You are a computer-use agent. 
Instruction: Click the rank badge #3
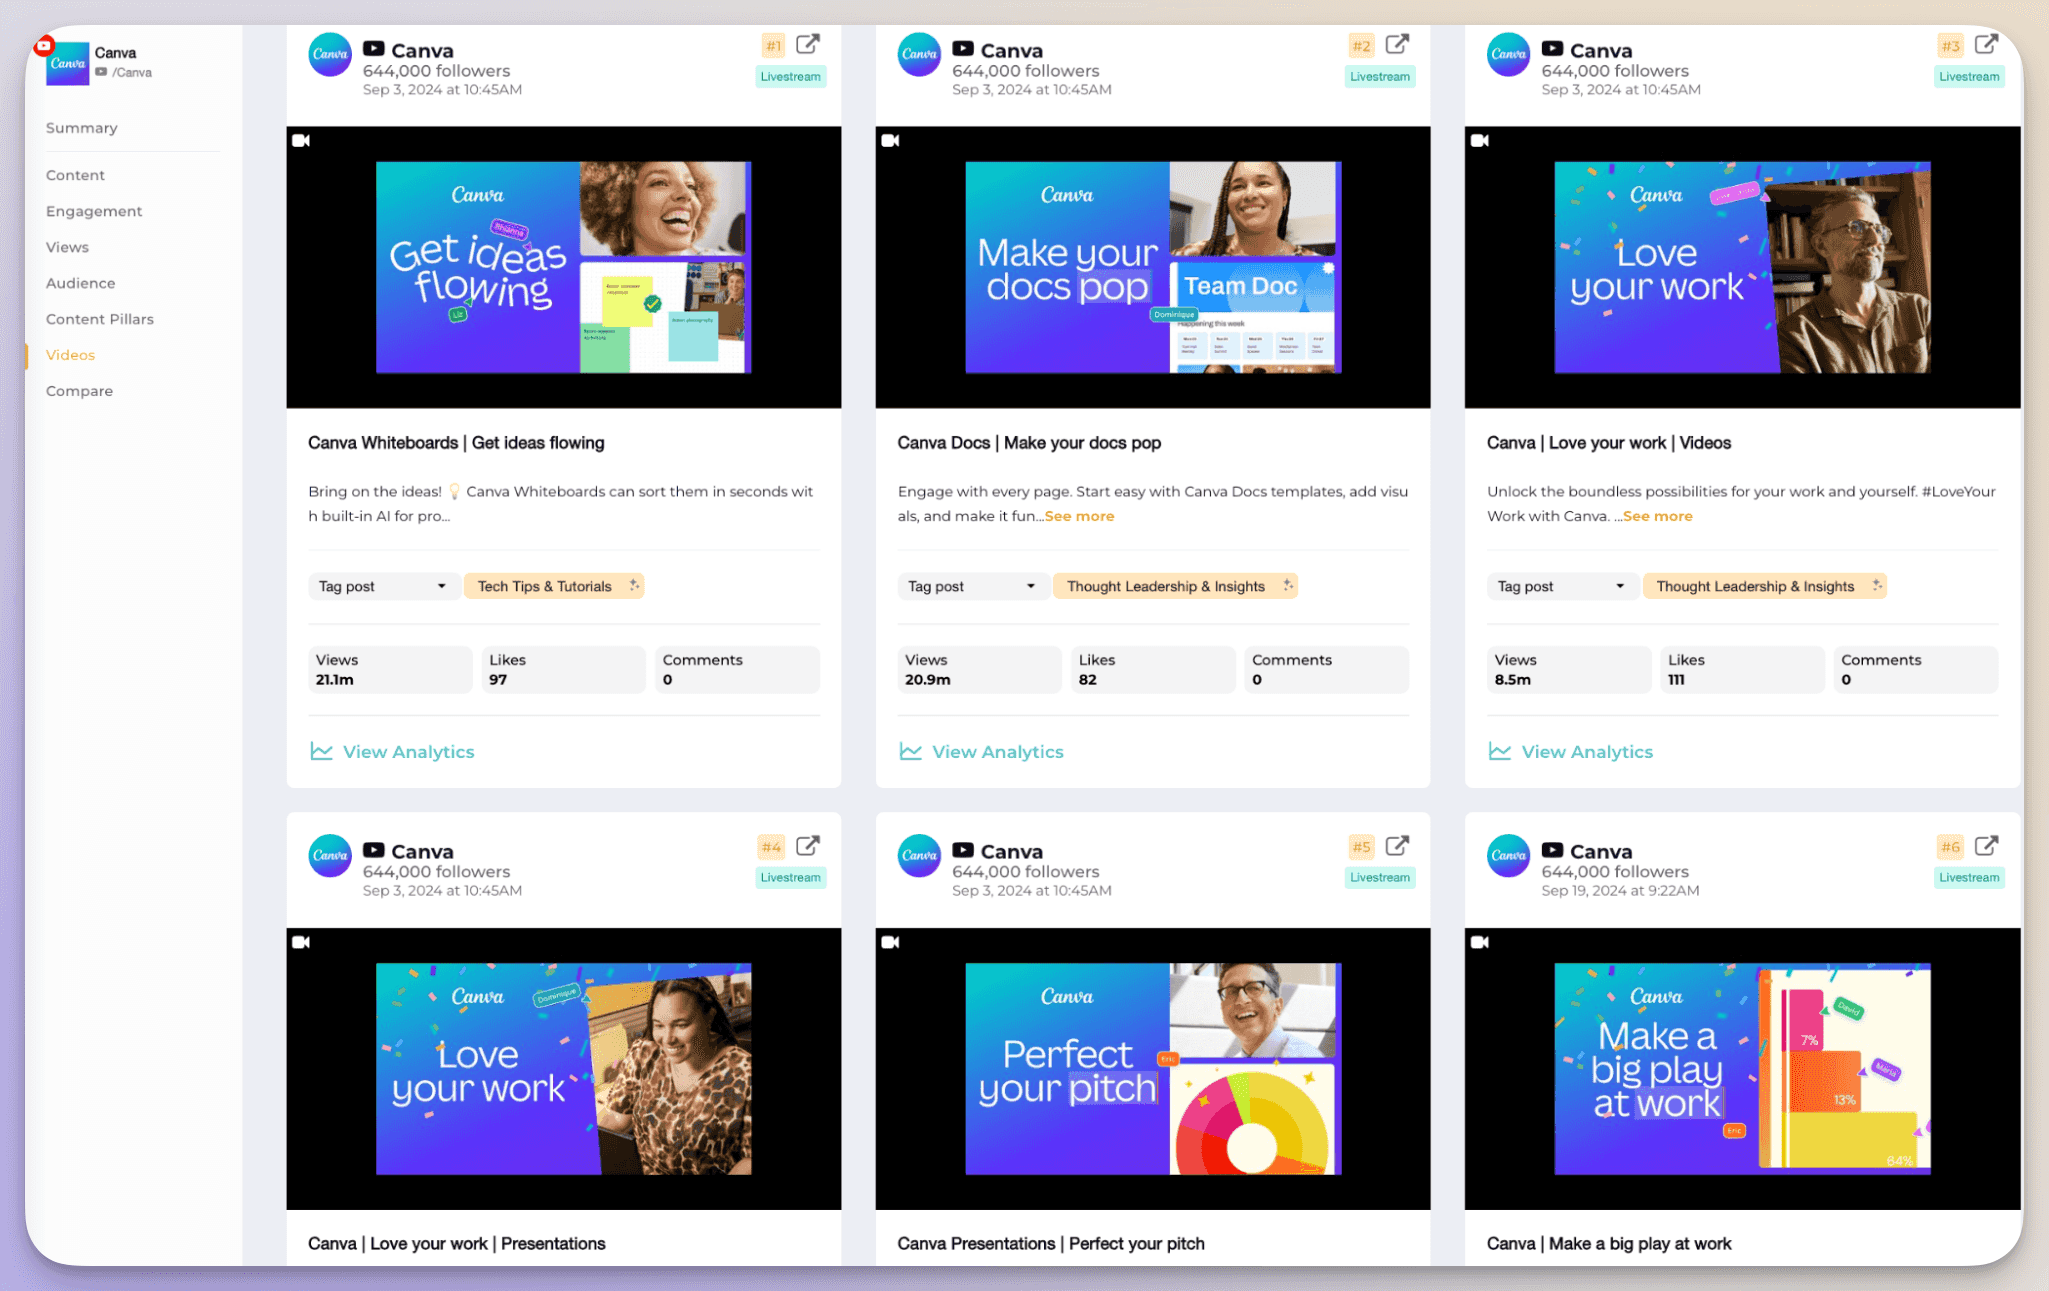point(1951,46)
